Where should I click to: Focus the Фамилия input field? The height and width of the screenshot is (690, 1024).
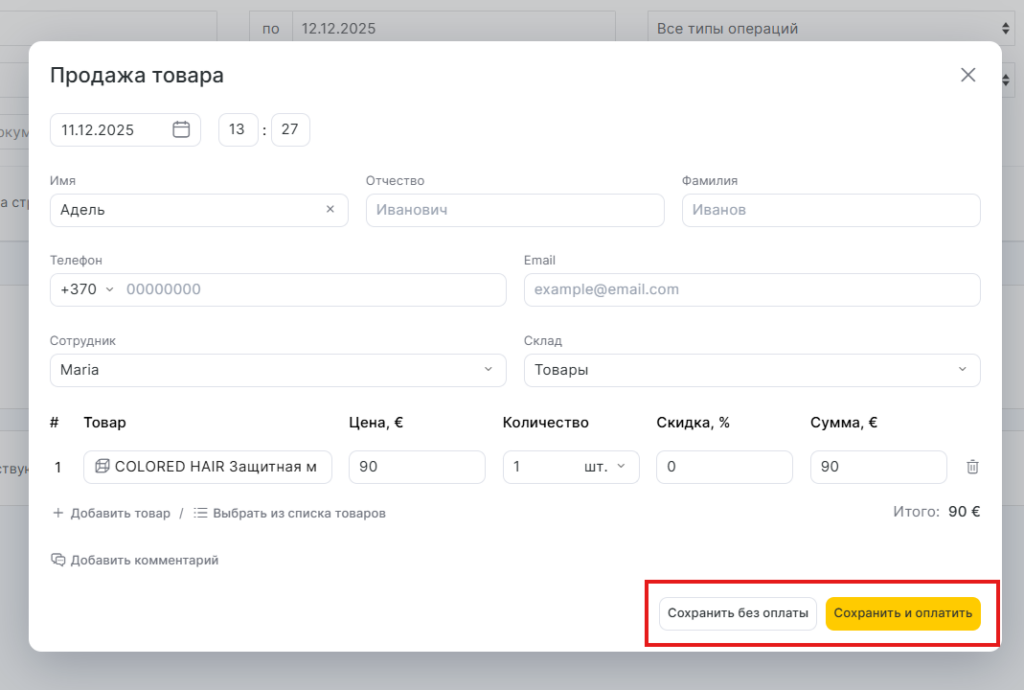[830, 210]
